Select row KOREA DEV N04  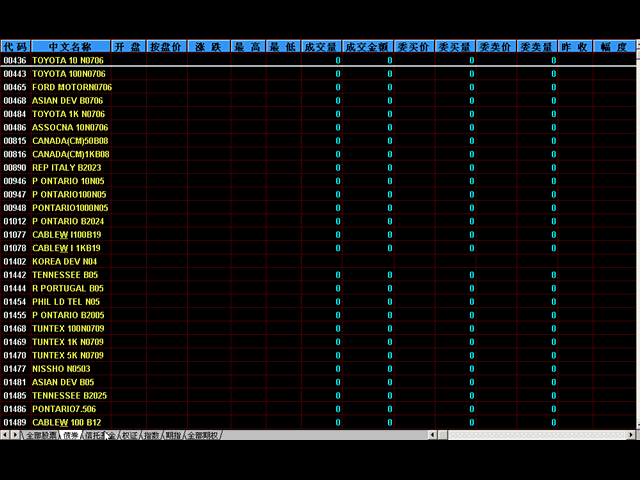pyautogui.click(x=318, y=262)
